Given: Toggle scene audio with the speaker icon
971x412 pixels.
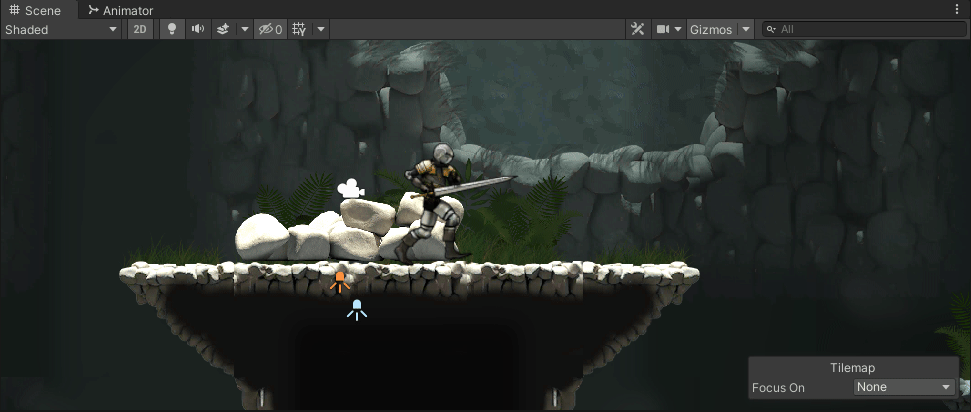Looking at the screenshot, I should pyautogui.click(x=198, y=29).
